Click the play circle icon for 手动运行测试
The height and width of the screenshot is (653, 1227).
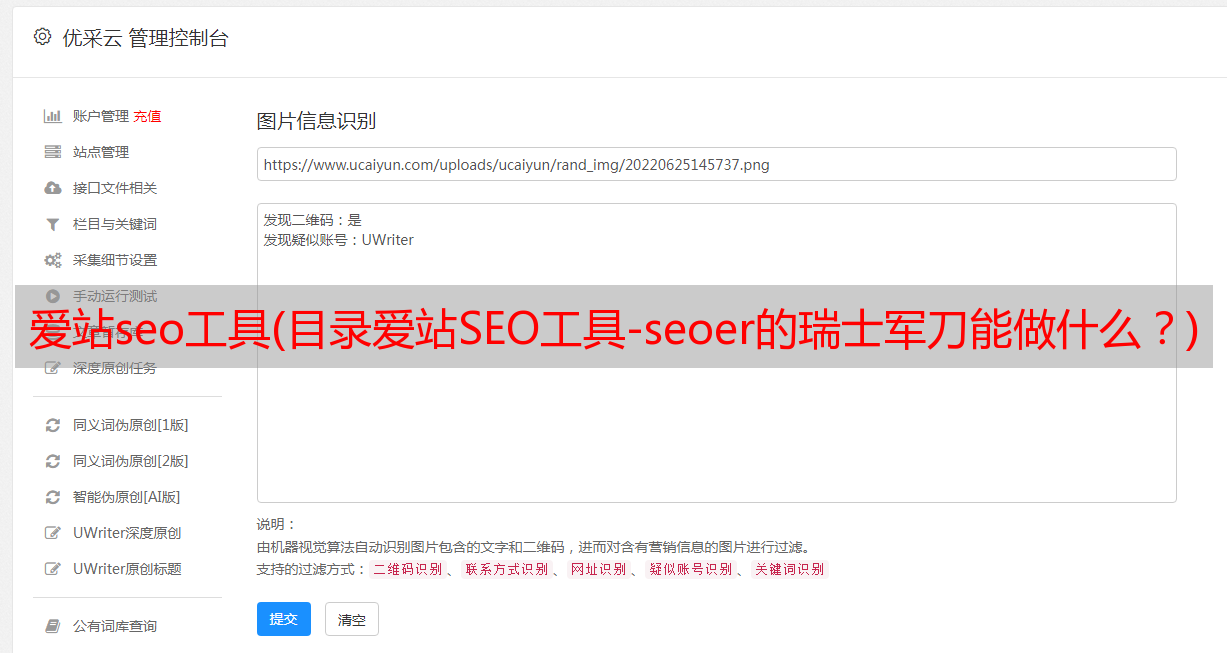click(x=53, y=296)
